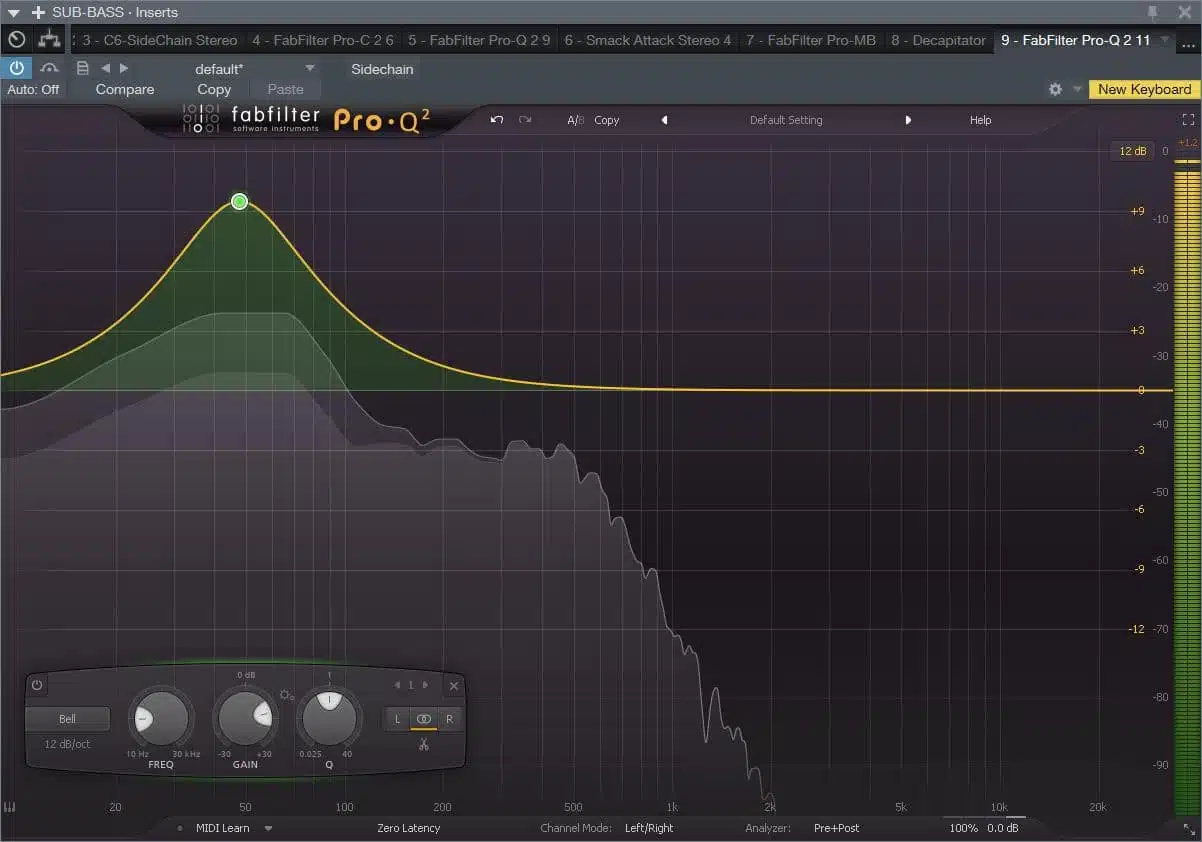Click the automation mode icon beside power
Viewport: 1202px width, 842px height.
click(x=48, y=68)
